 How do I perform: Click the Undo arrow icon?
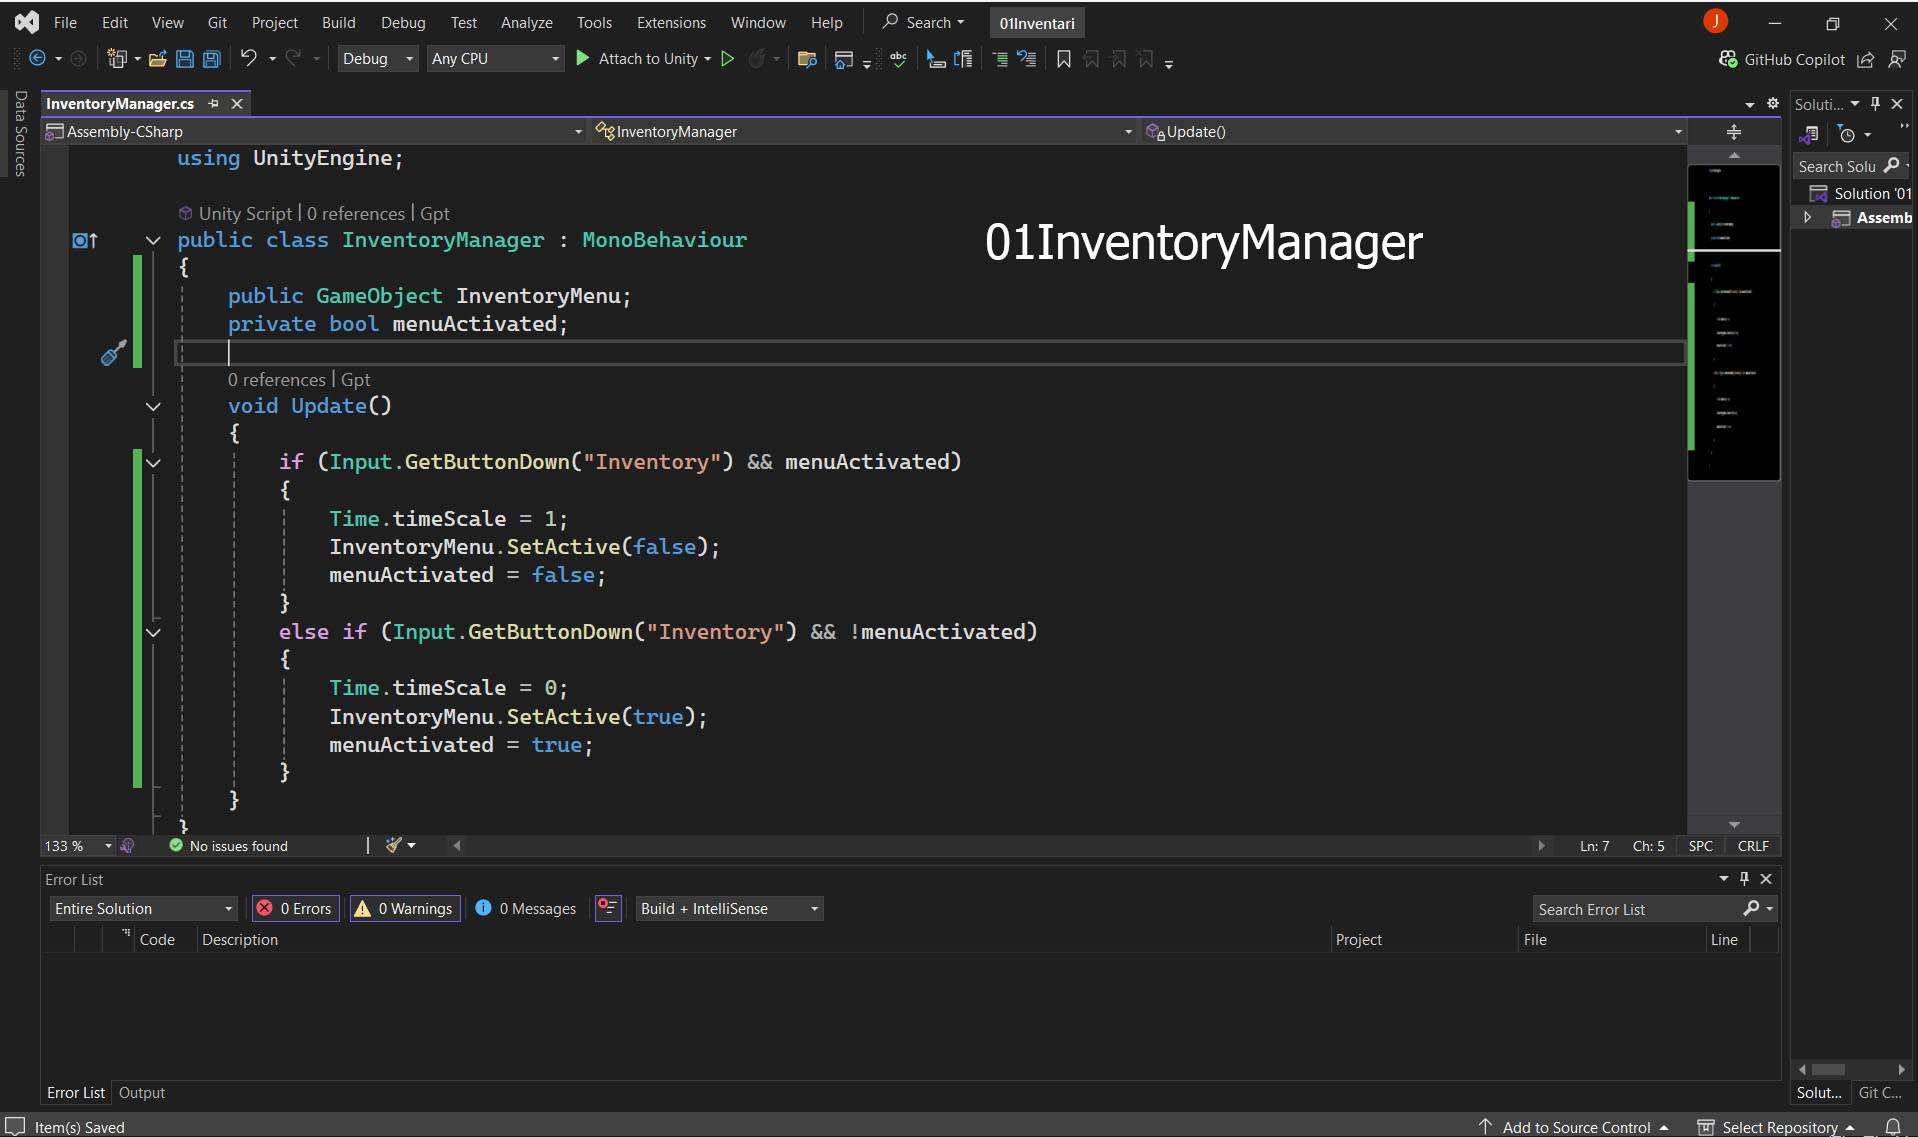[x=249, y=59]
